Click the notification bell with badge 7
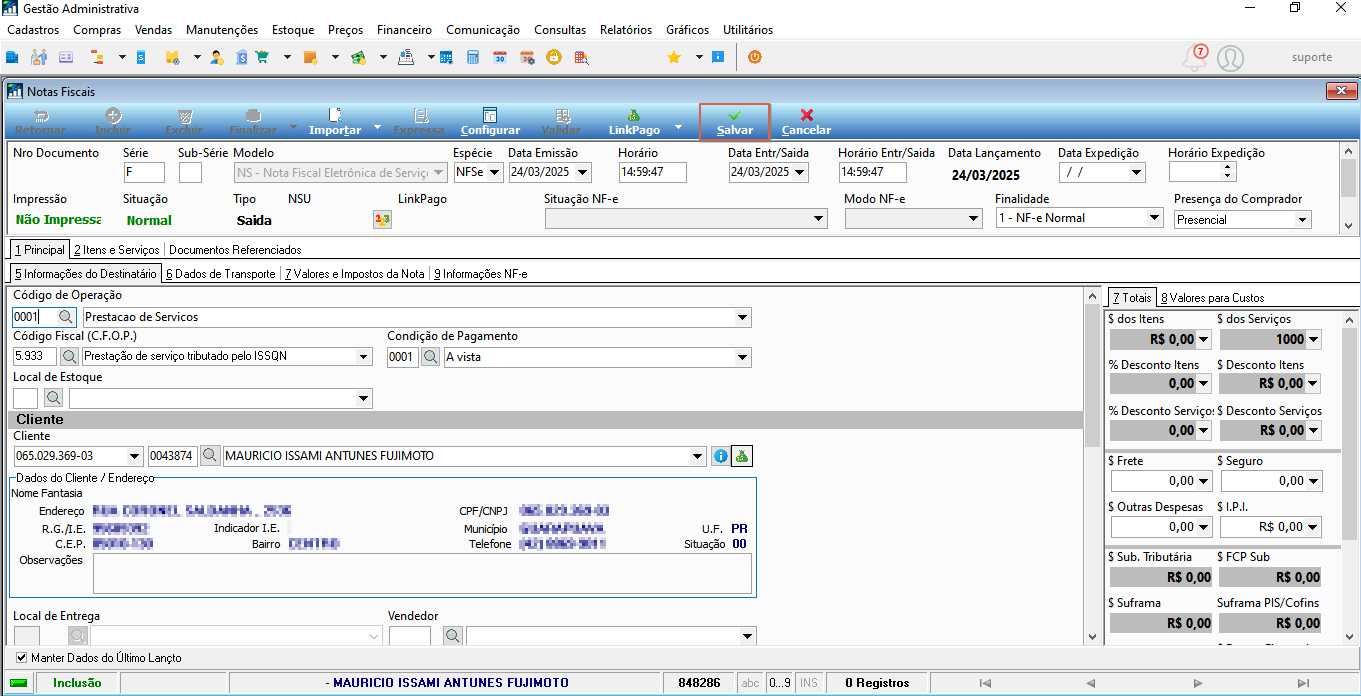 pos(1194,57)
